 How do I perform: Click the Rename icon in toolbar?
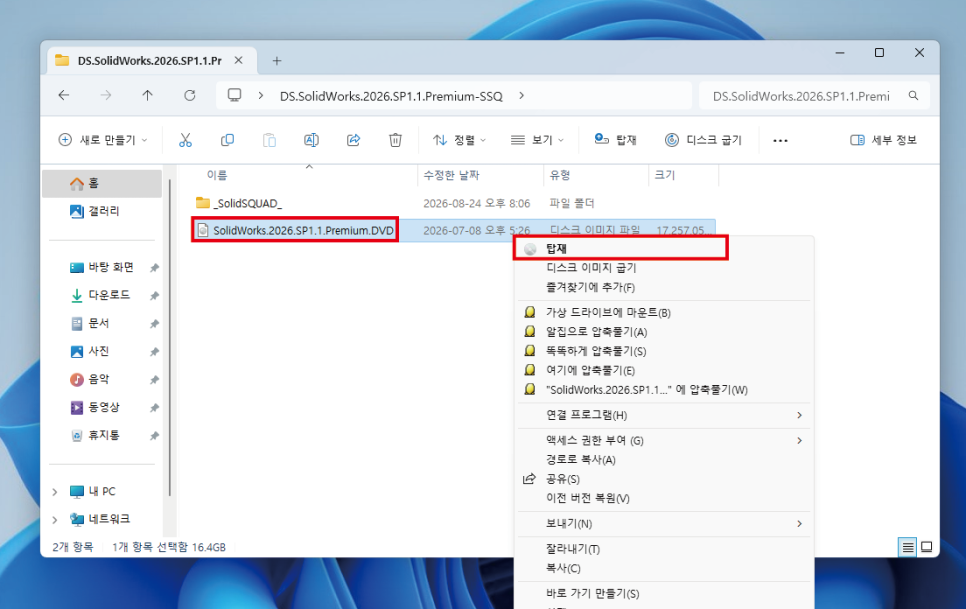click(311, 140)
